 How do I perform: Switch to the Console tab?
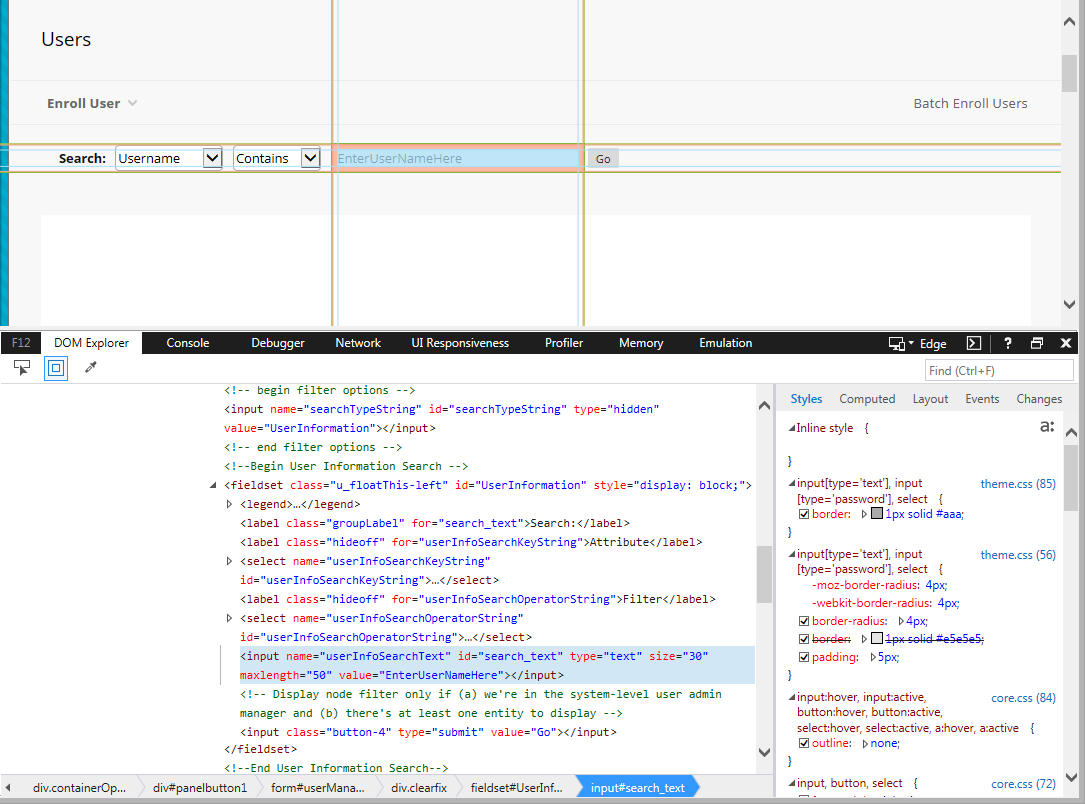(188, 342)
